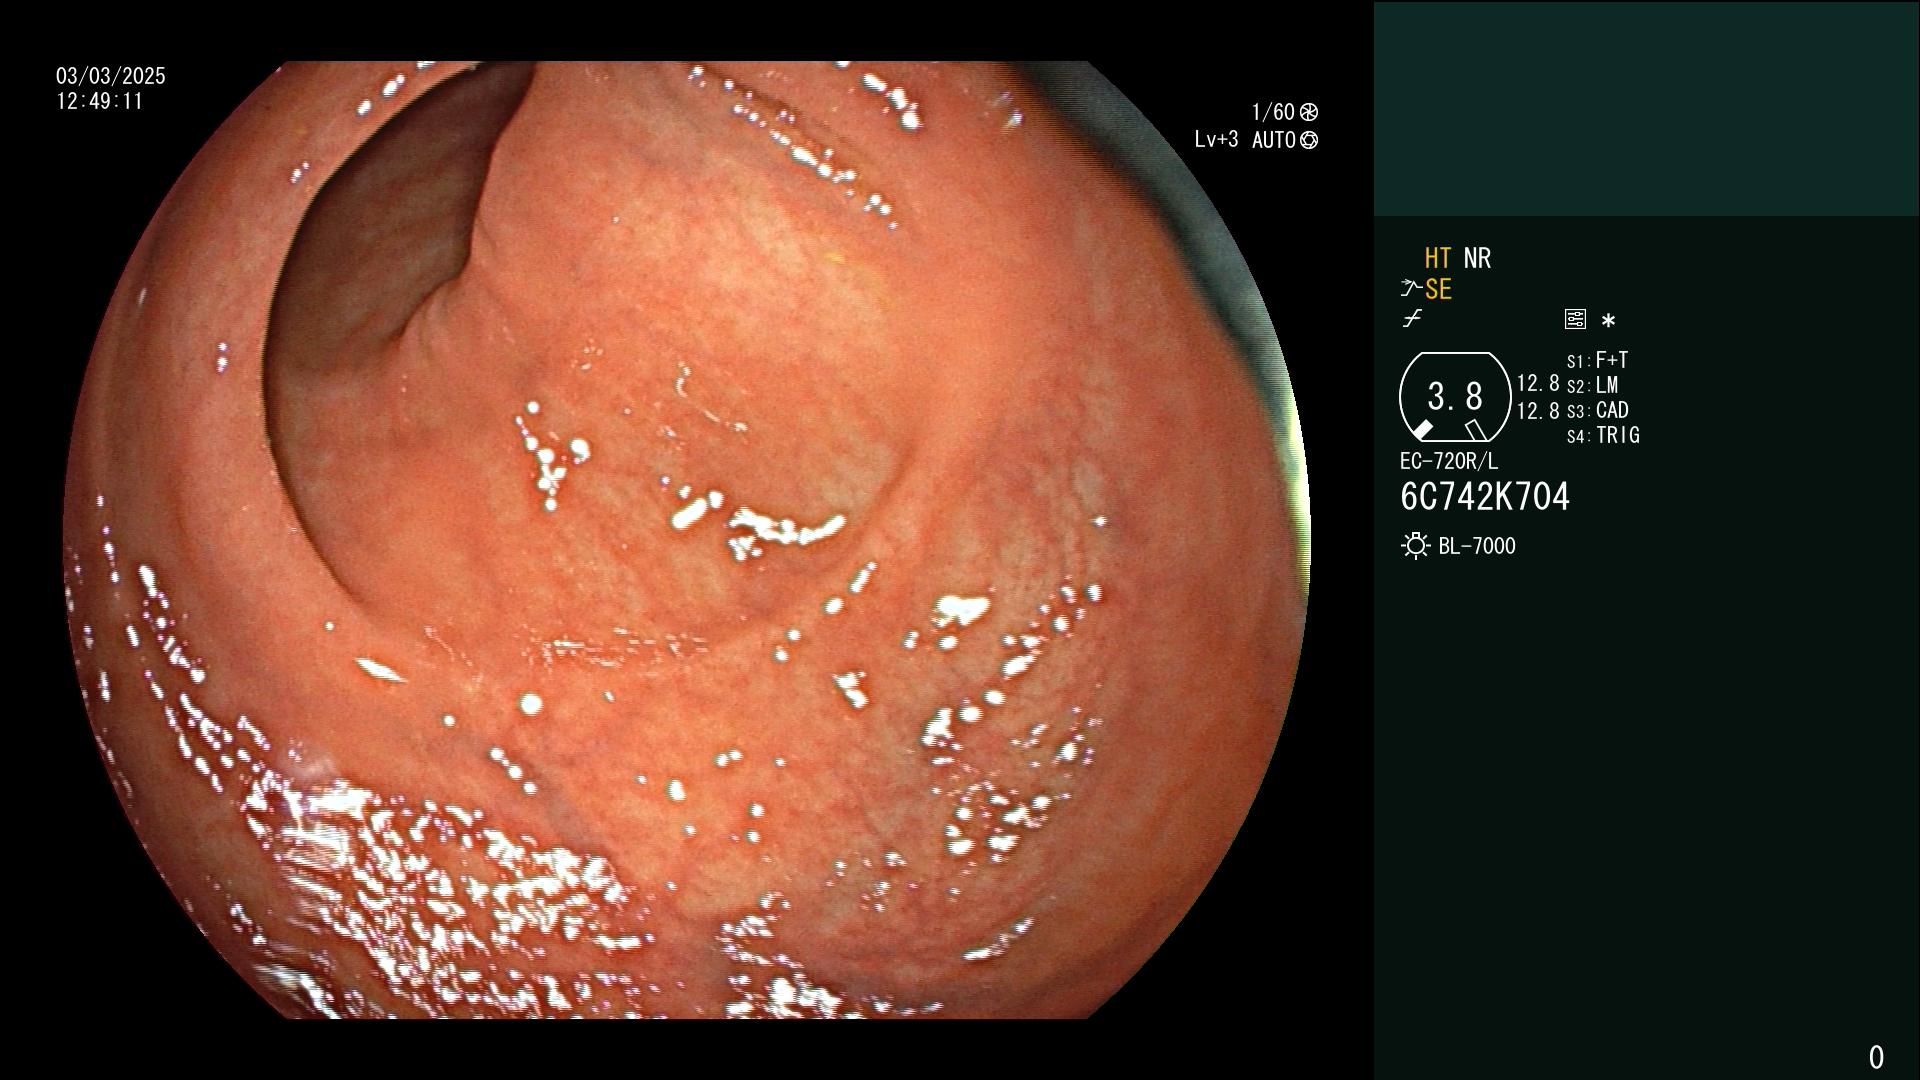Click the 1/60 shutter speed value
This screenshot has width=1920, height=1080.
(x=1273, y=112)
